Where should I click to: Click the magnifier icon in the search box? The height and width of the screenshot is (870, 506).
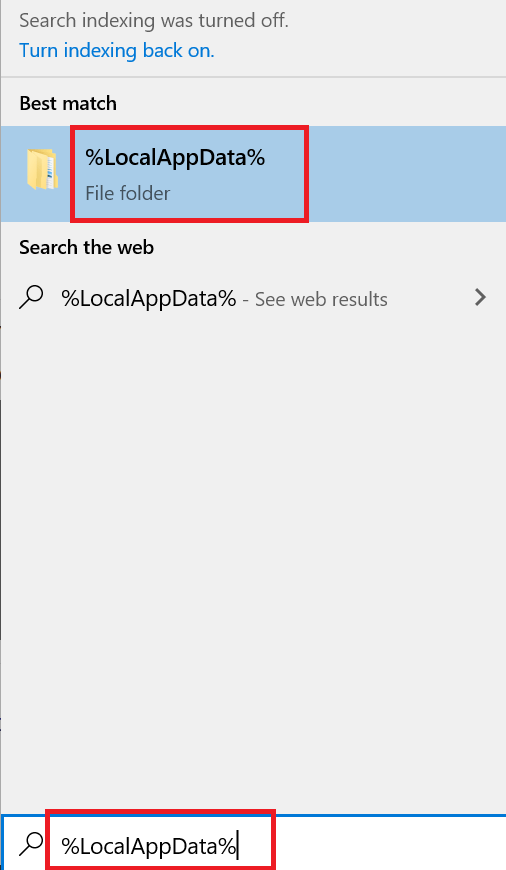tap(31, 844)
